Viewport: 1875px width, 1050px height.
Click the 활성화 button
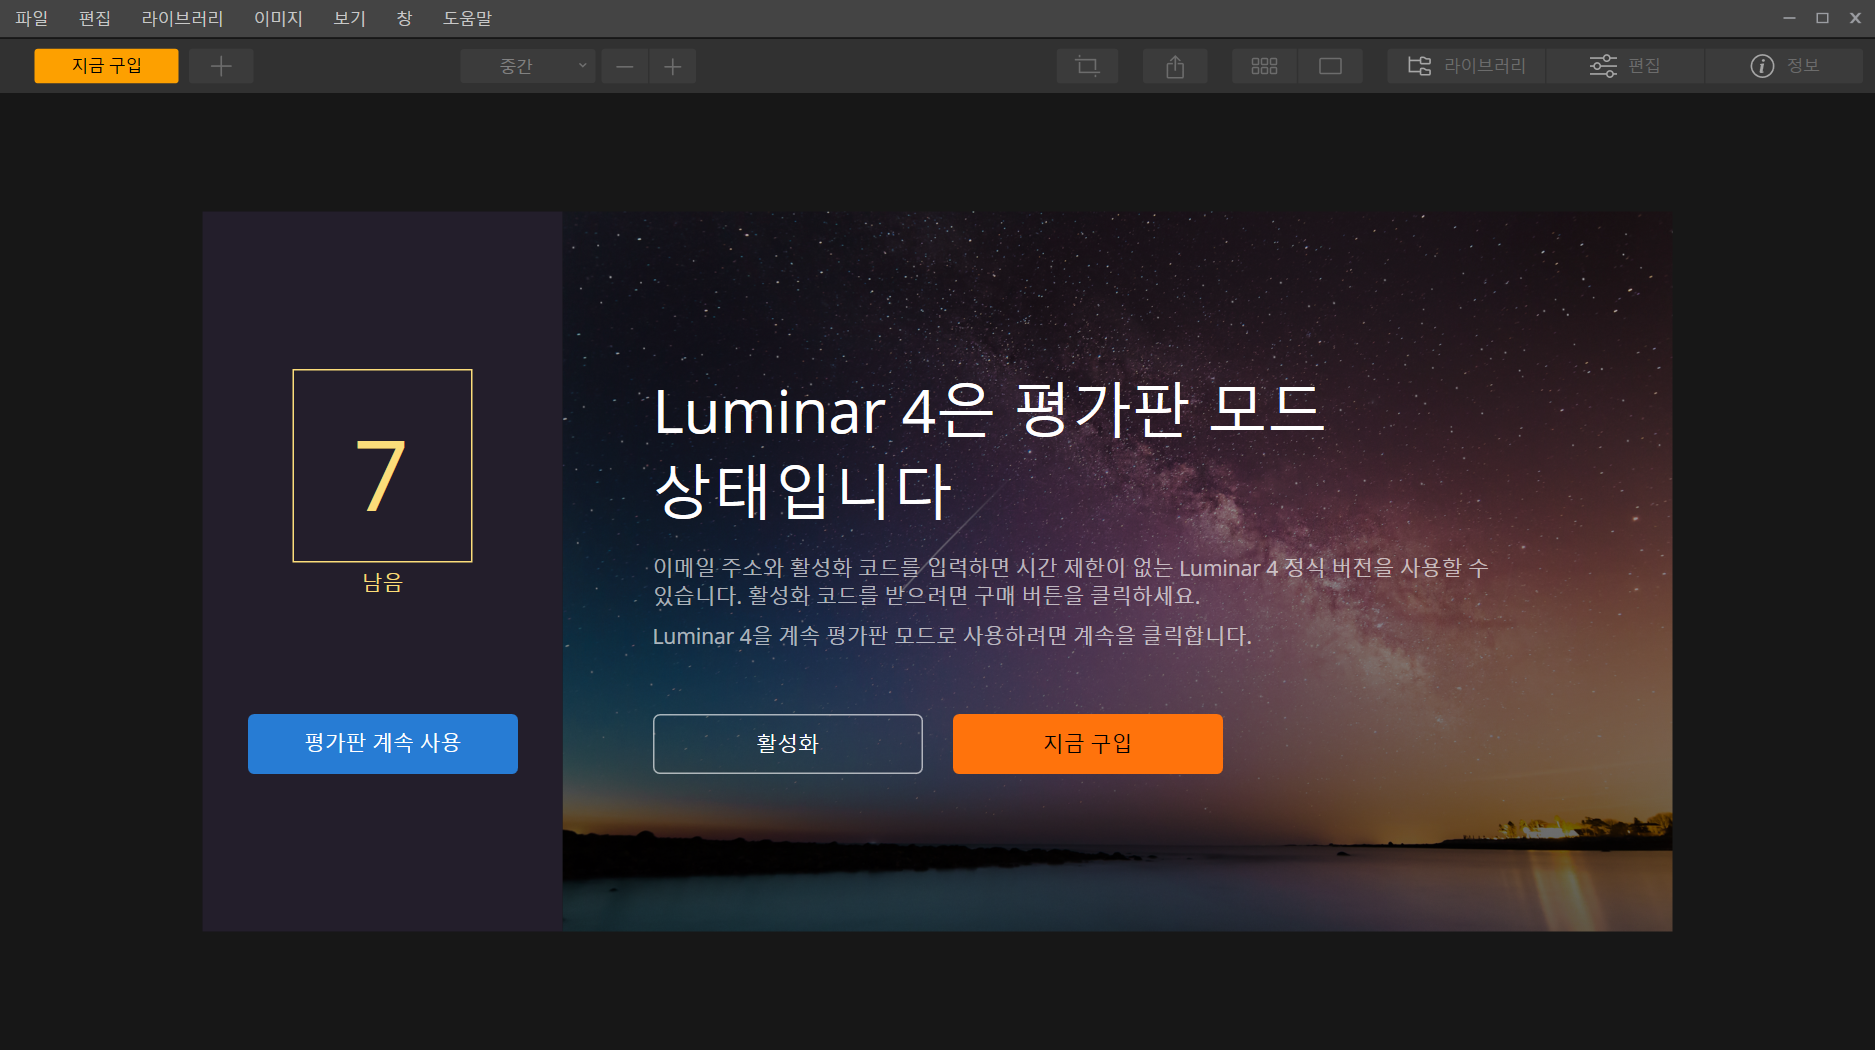point(788,743)
